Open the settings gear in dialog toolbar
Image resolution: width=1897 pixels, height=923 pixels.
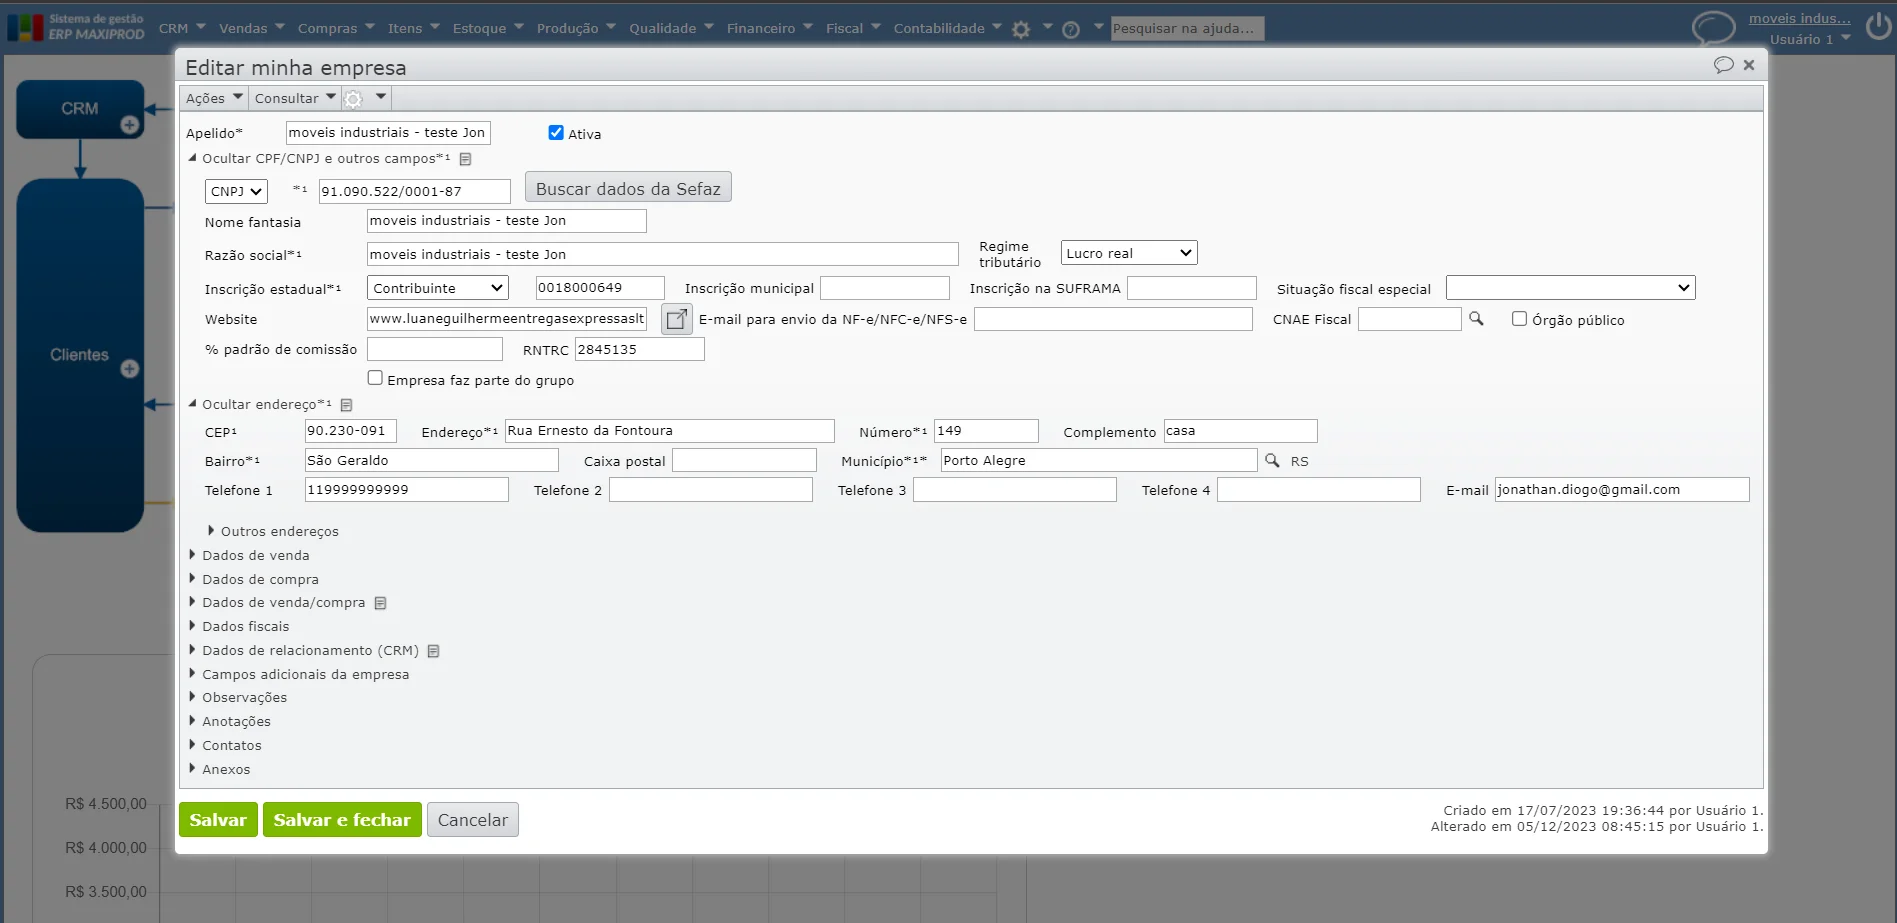click(x=354, y=99)
